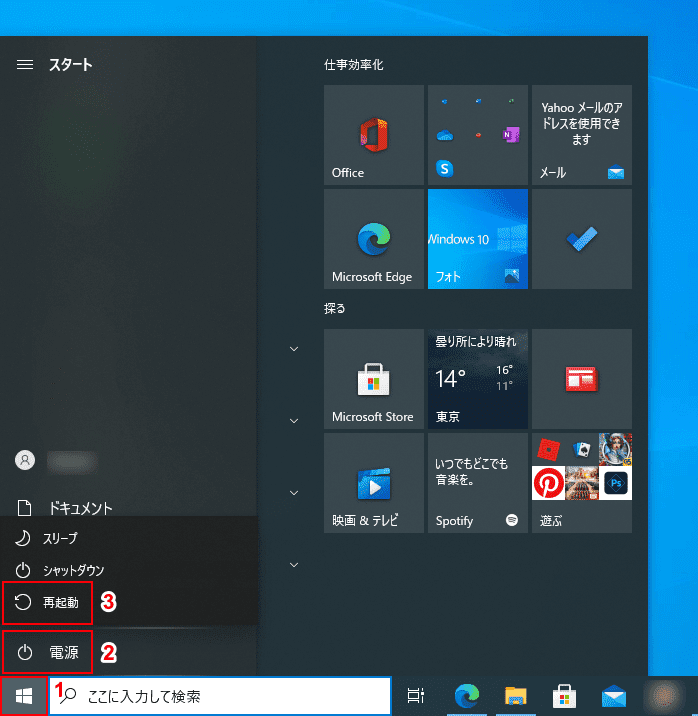
Task: Open the 映画 & テレビ tile
Action: pos(373,483)
